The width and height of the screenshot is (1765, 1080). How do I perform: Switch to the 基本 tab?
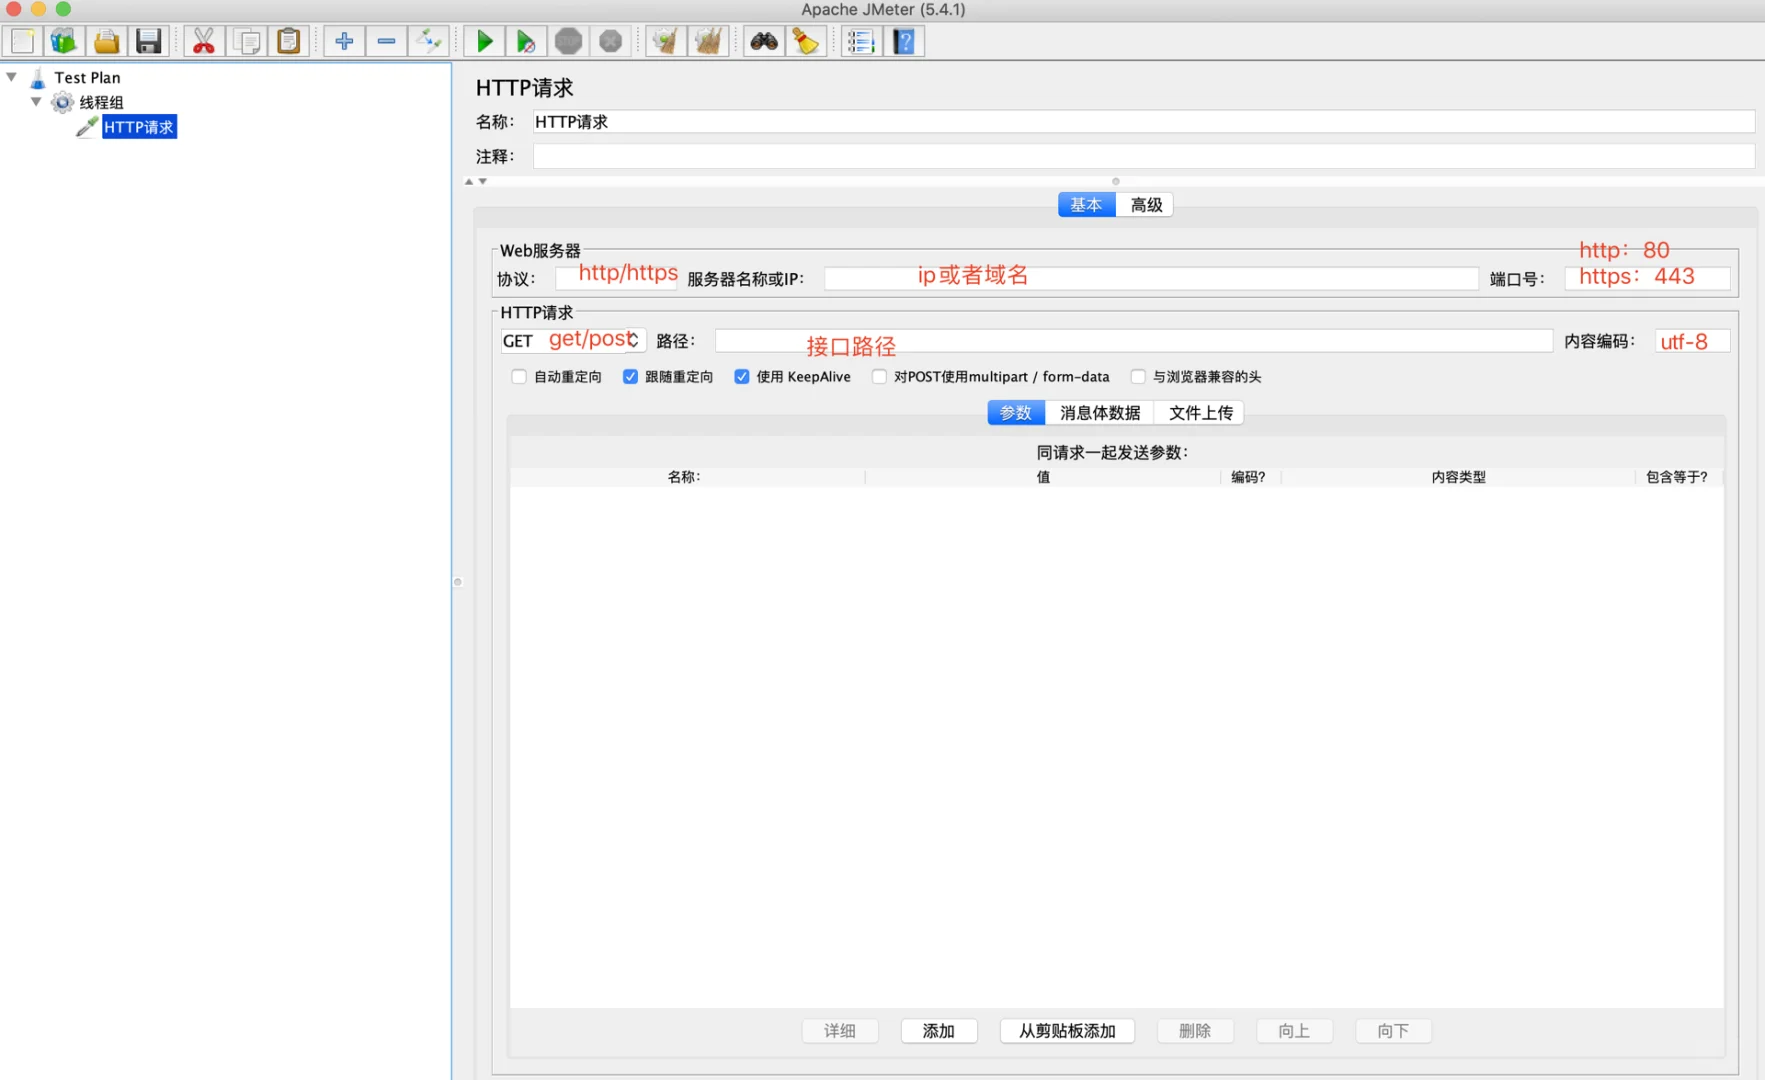[1086, 205]
